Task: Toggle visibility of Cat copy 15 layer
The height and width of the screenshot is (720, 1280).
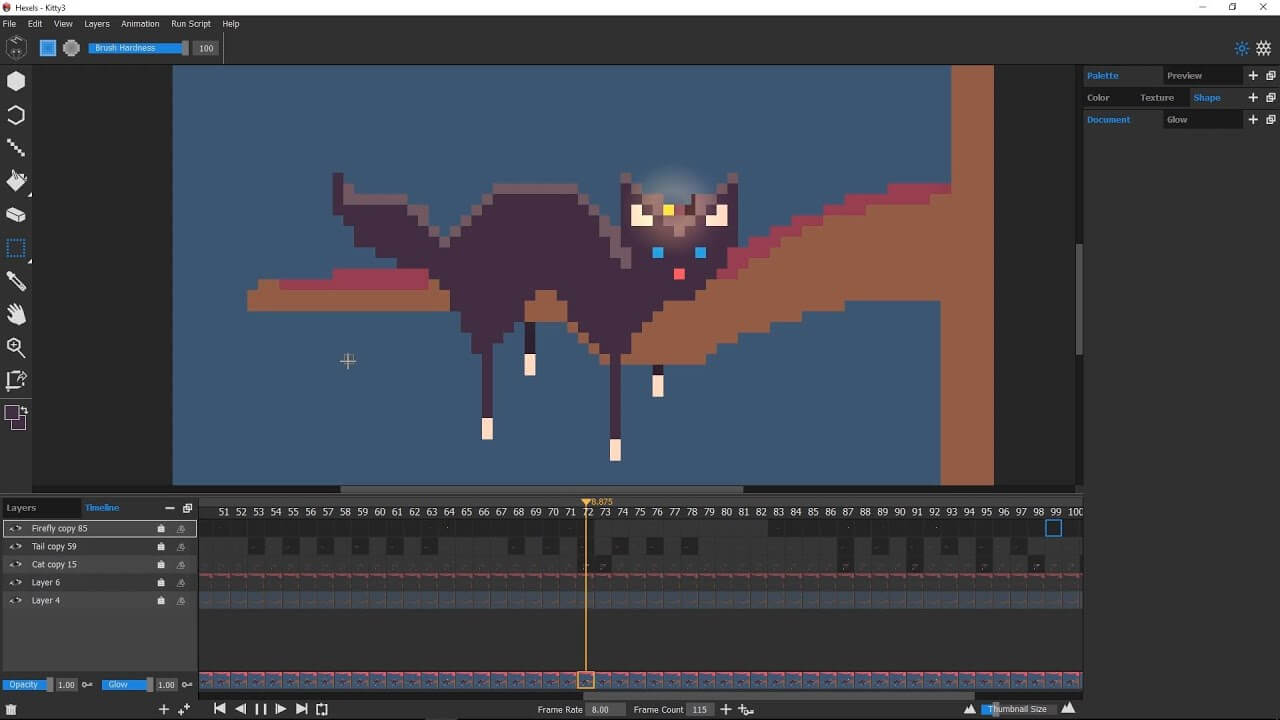Action: [x=15, y=565]
